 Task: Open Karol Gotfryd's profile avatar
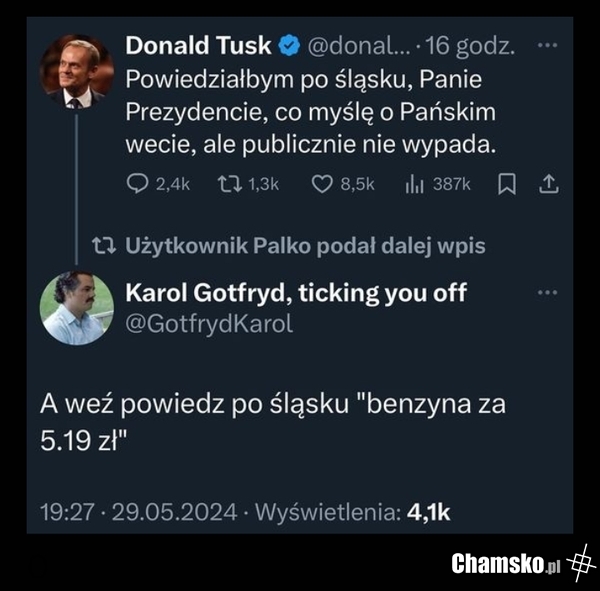point(76,308)
